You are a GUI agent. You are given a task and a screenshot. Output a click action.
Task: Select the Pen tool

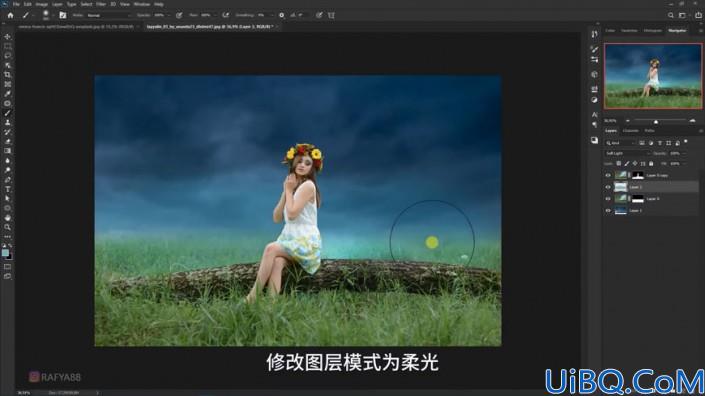click(8, 179)
